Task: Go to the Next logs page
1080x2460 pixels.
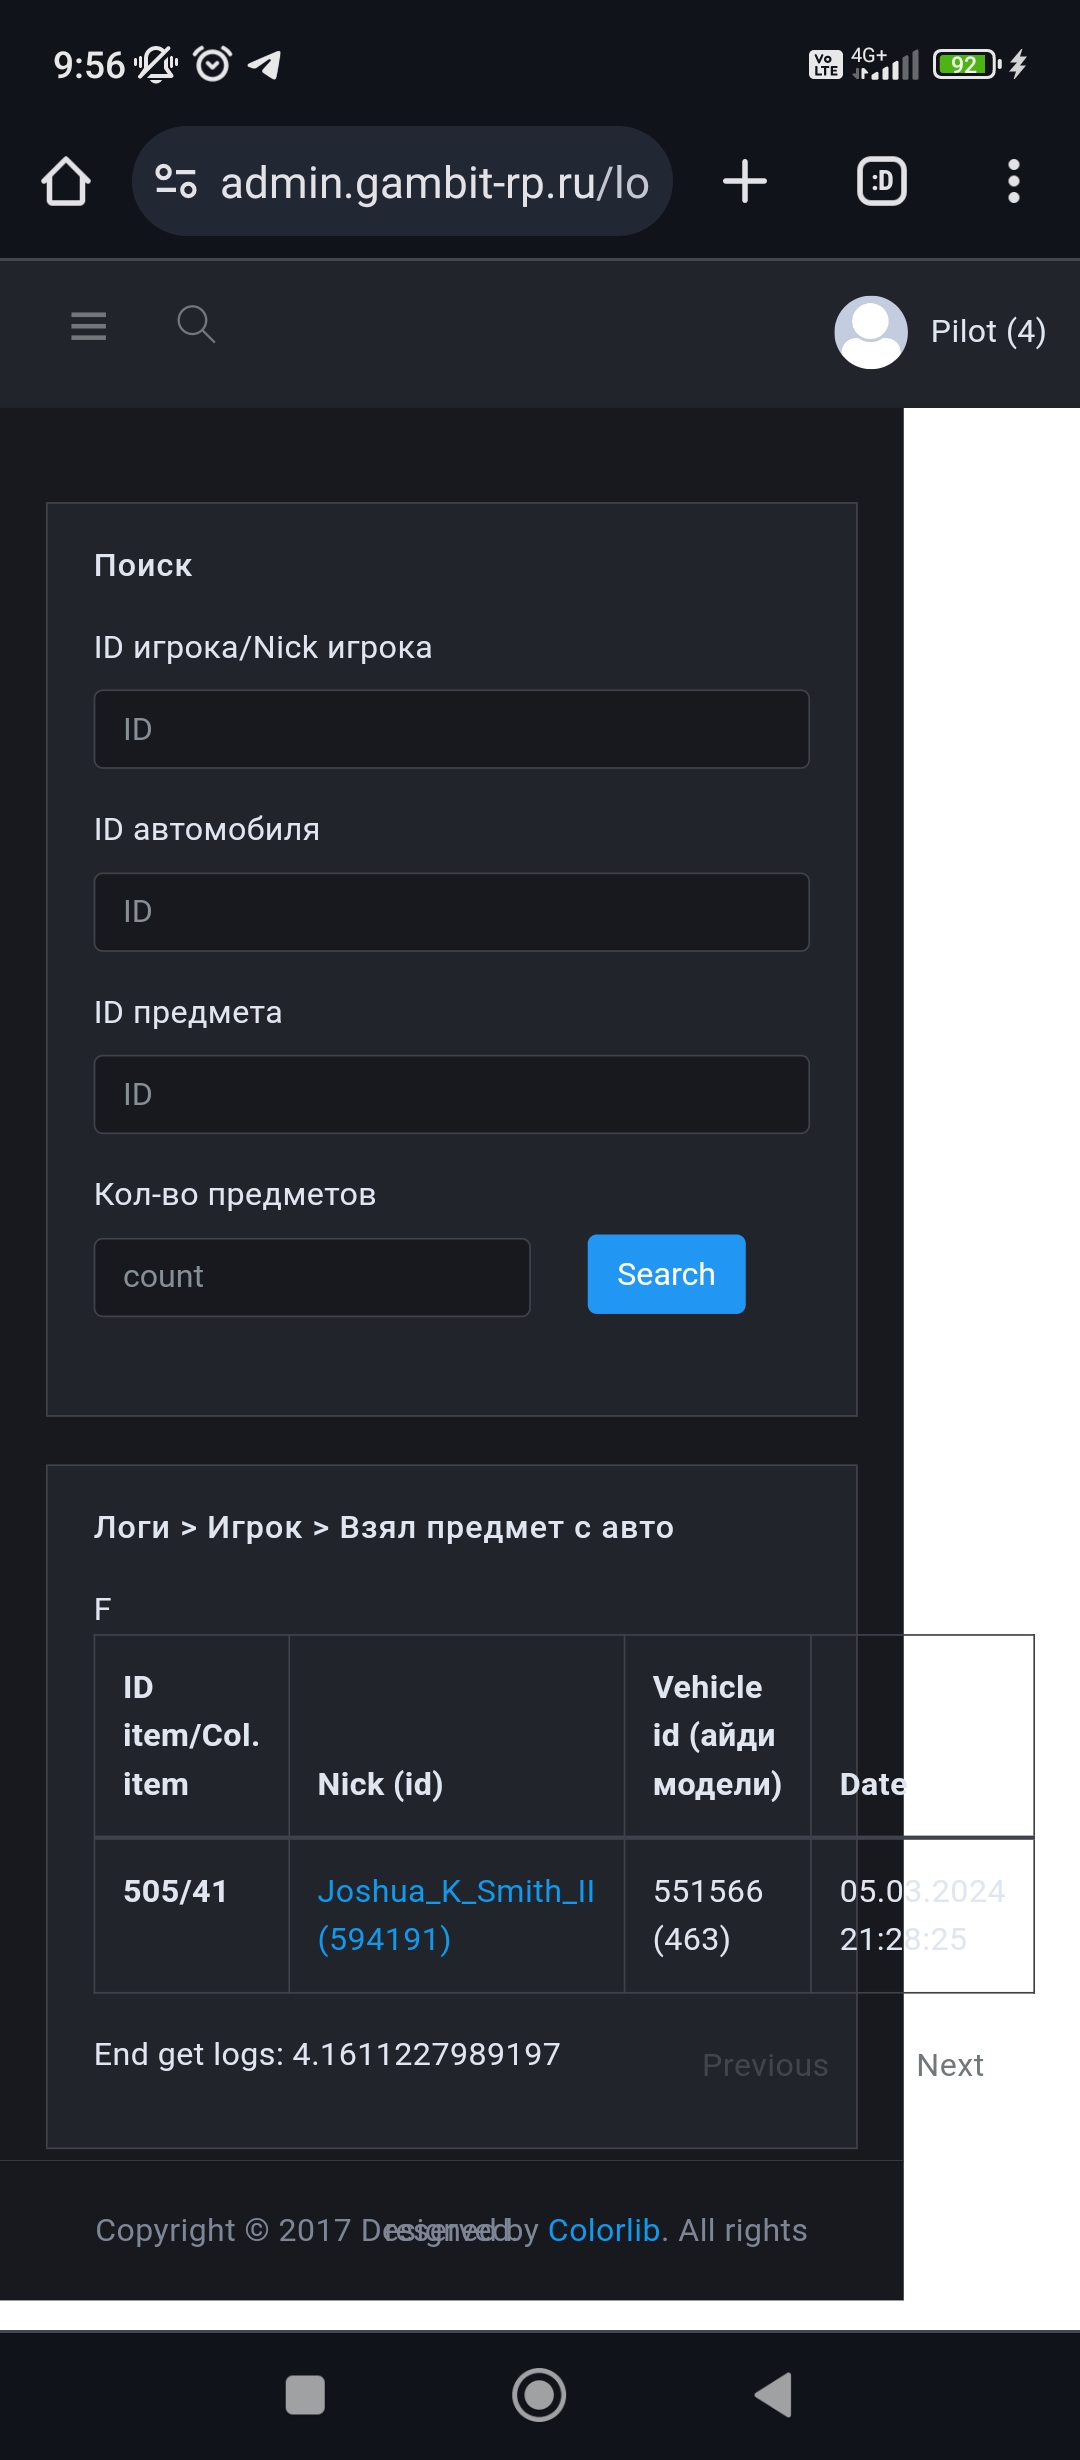Action: 950,2065
